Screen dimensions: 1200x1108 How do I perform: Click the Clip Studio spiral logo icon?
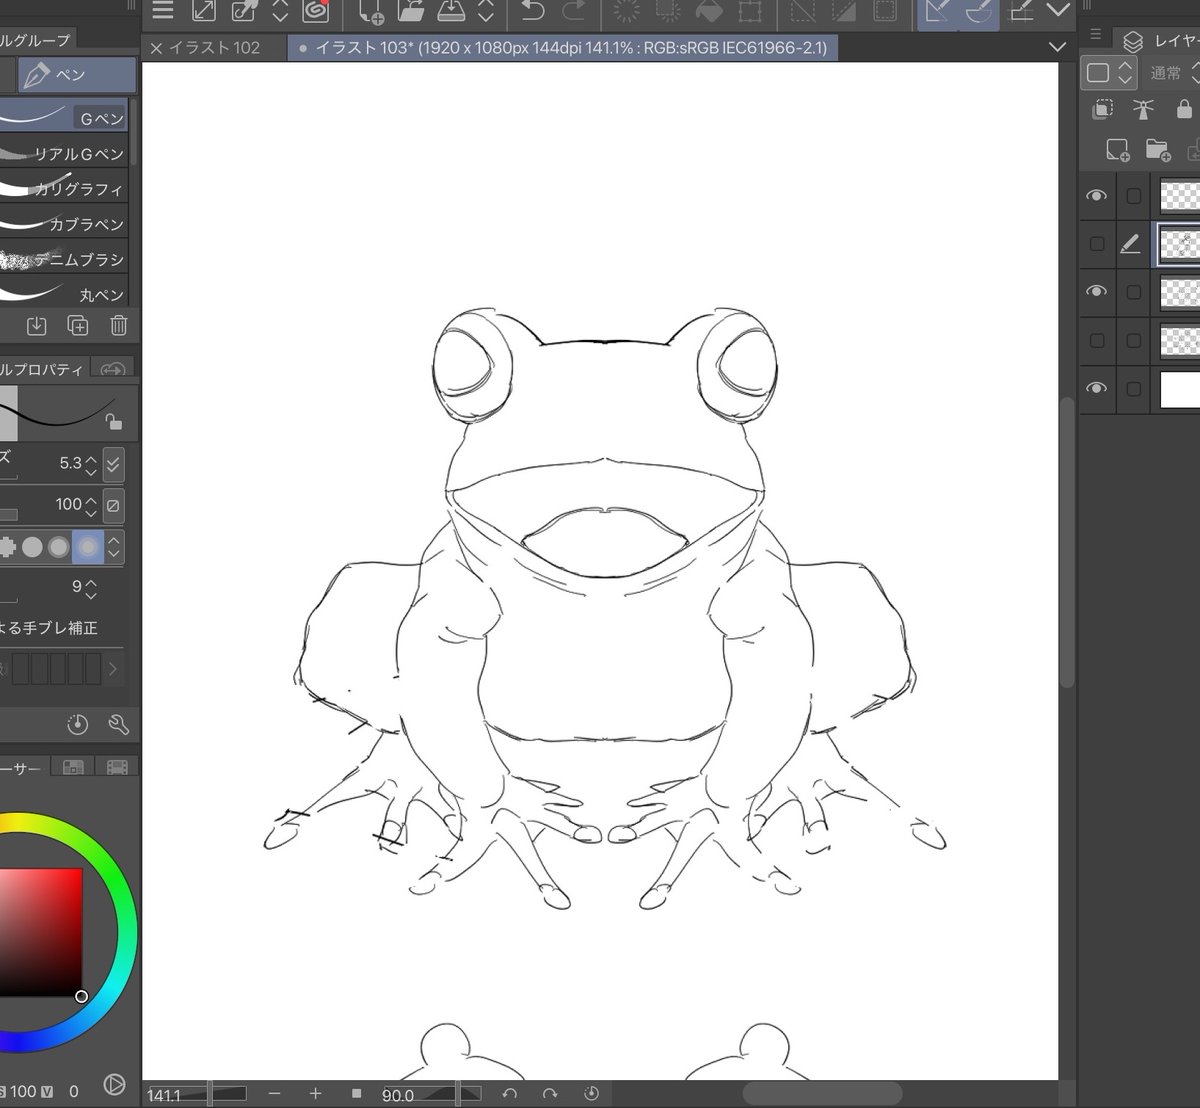pos(316,10)
